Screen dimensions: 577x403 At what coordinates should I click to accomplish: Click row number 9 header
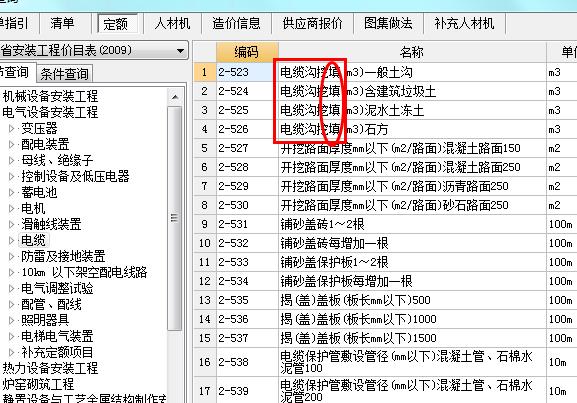point(205,225)
